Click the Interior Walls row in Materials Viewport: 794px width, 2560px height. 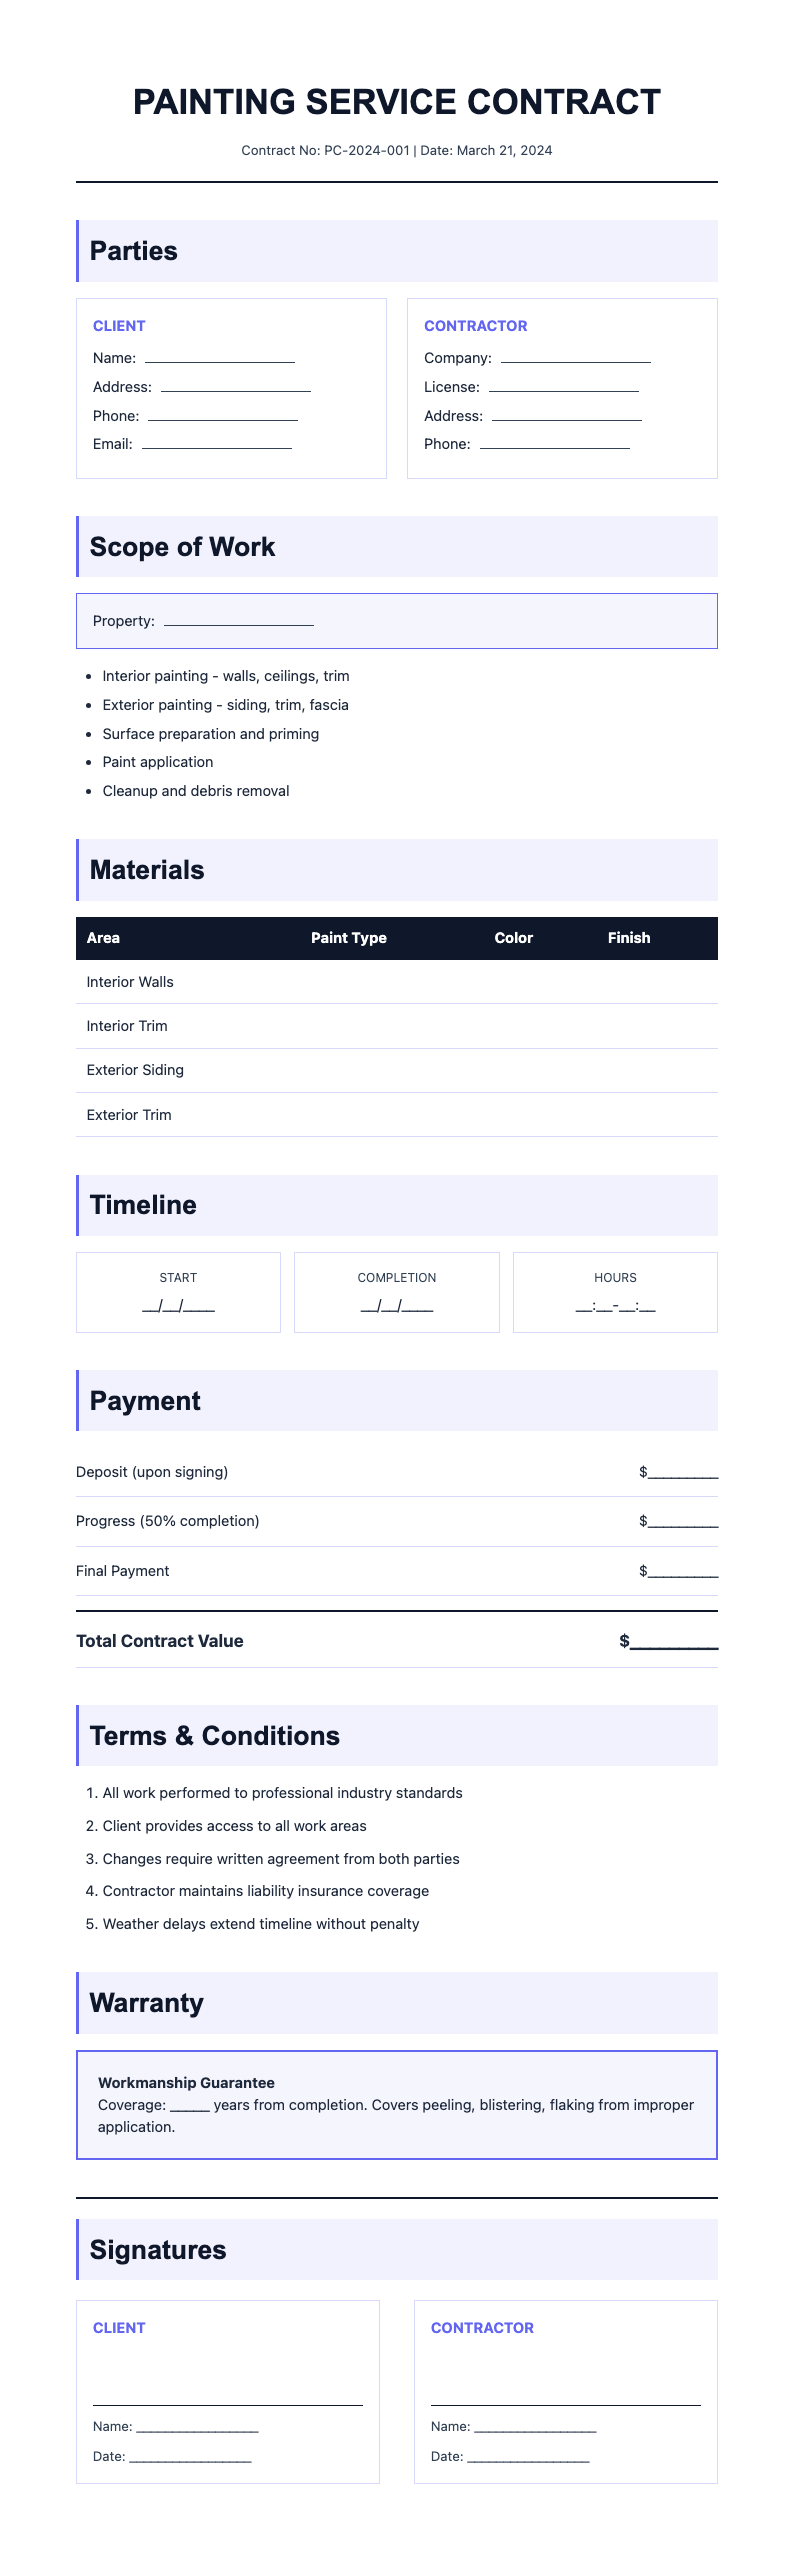point(397,982)
